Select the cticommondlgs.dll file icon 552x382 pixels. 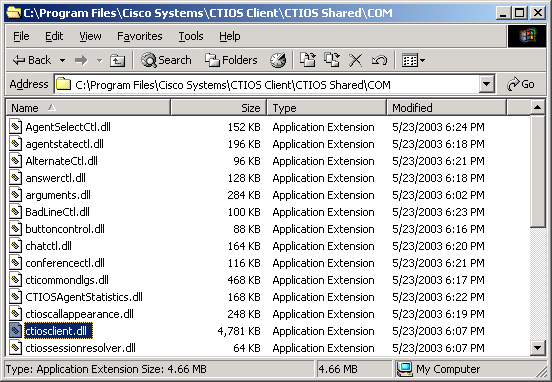coord(15,280)
